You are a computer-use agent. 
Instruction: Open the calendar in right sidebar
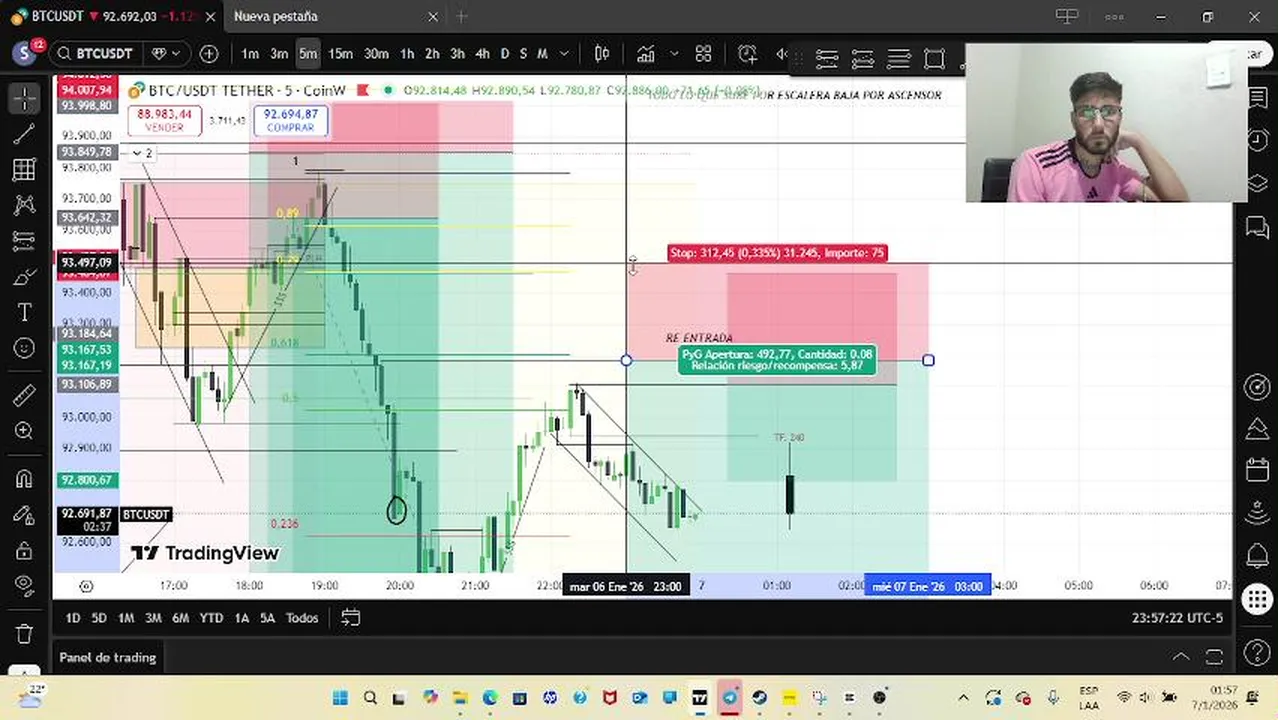1257,470
